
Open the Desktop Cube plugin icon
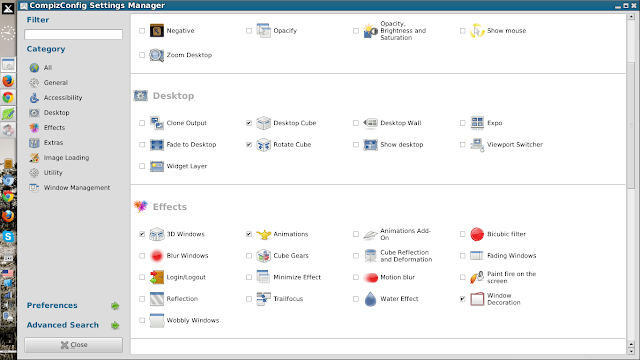pyautogui.click(x=264, y=123)
